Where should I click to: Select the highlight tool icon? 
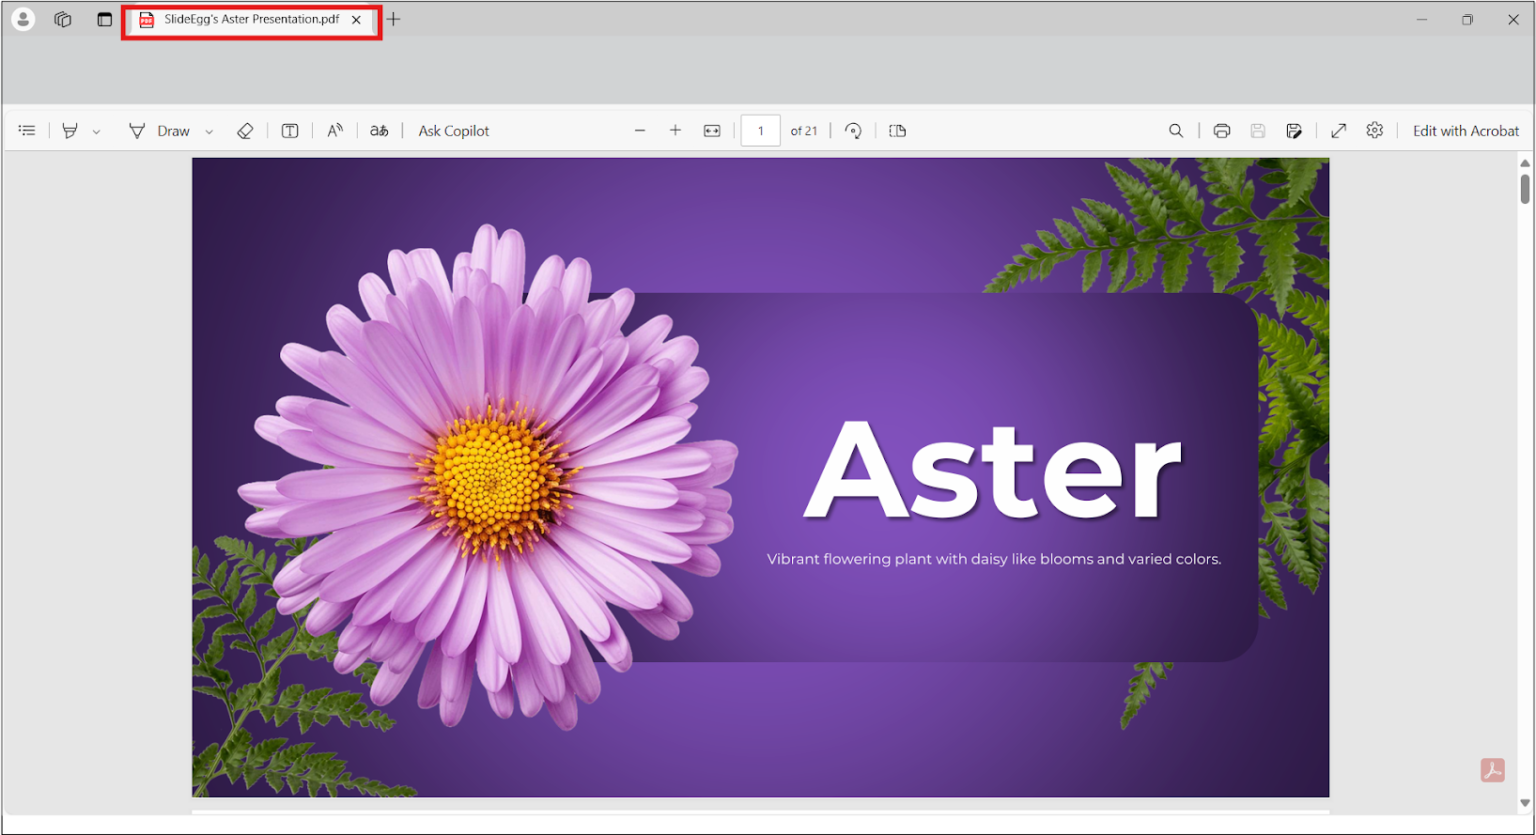pyautogui.click(x=70, y=131)
